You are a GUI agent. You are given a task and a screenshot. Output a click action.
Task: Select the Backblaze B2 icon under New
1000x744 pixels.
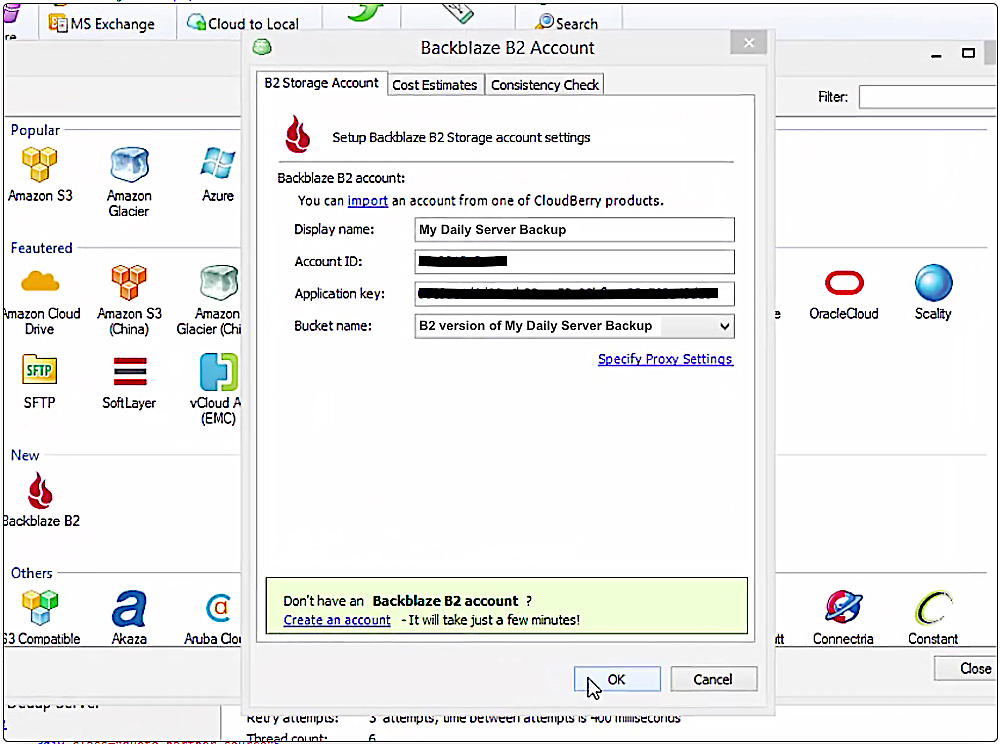pos(40,490)
